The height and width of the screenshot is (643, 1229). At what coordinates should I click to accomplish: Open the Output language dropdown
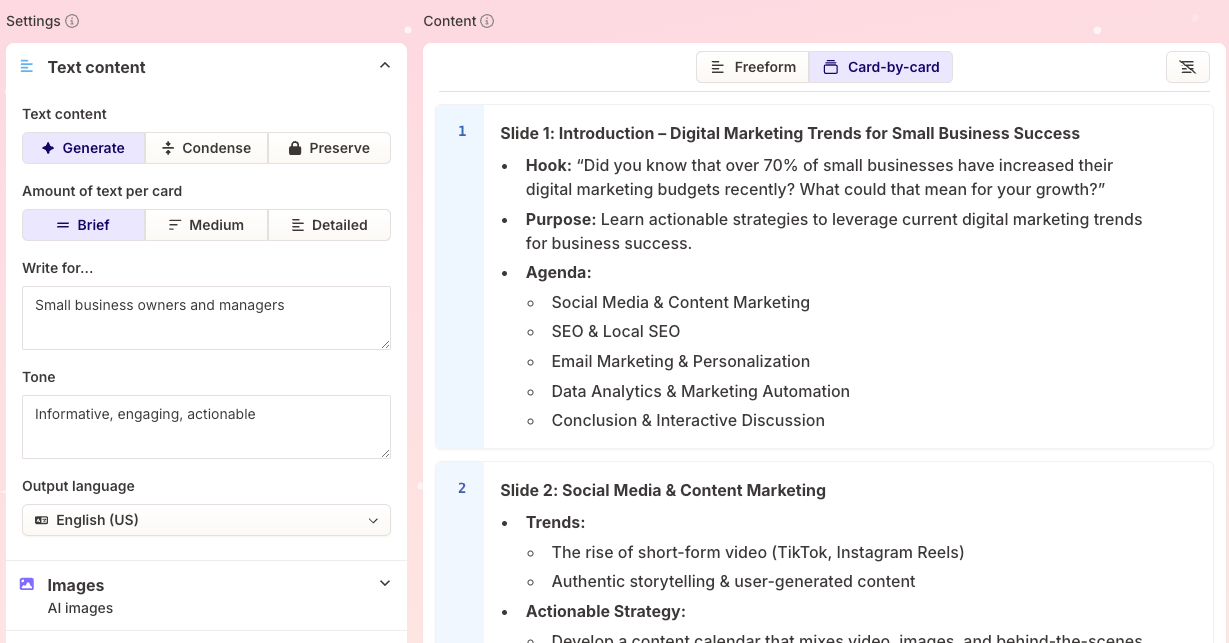[x=206, y=520]
